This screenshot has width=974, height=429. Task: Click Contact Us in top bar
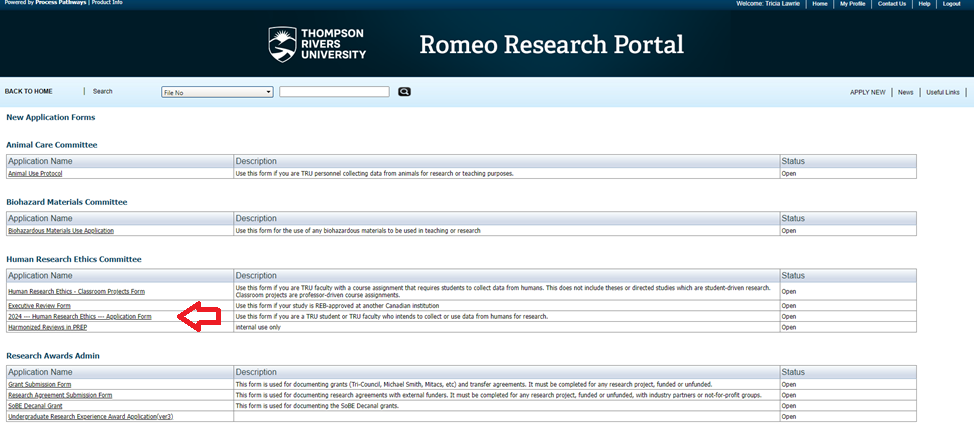[891, 4]
